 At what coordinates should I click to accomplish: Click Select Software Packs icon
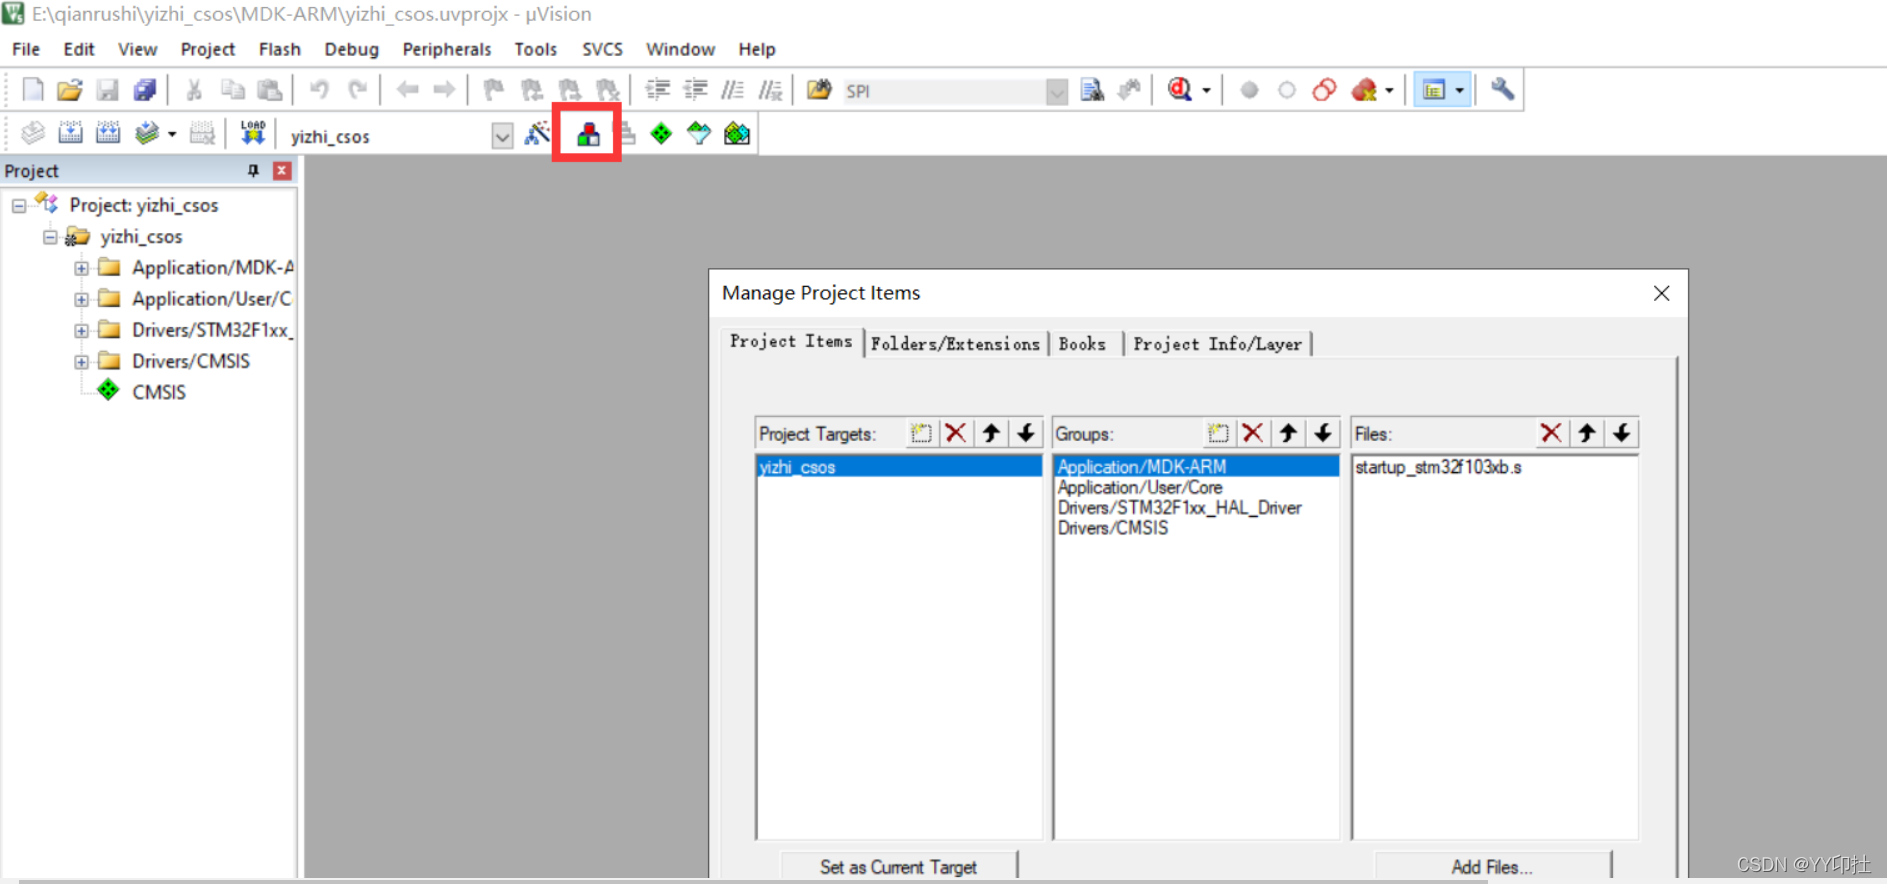(699, 133)
